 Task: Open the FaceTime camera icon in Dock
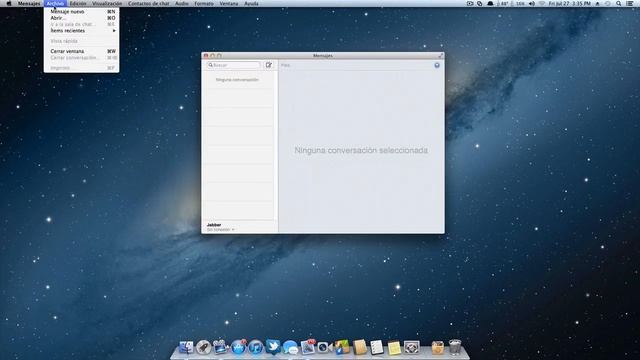pyautogui.click(x=325, y=347)
